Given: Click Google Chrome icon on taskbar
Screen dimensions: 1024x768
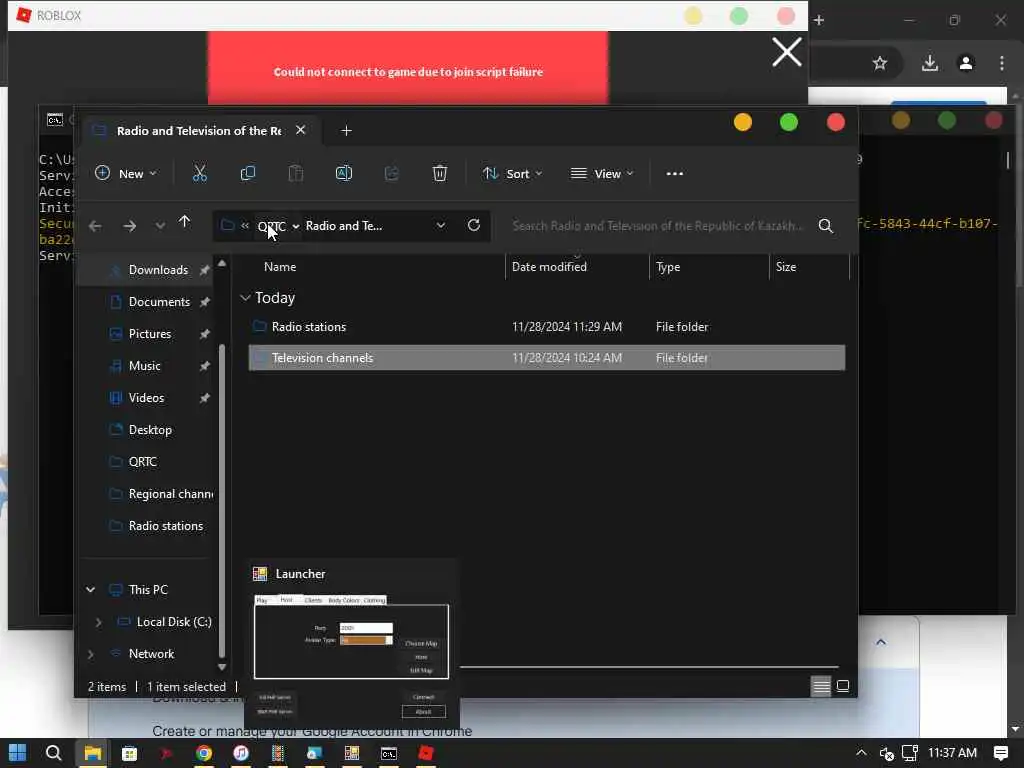Looking at the screenshot, I should [204, 753].
